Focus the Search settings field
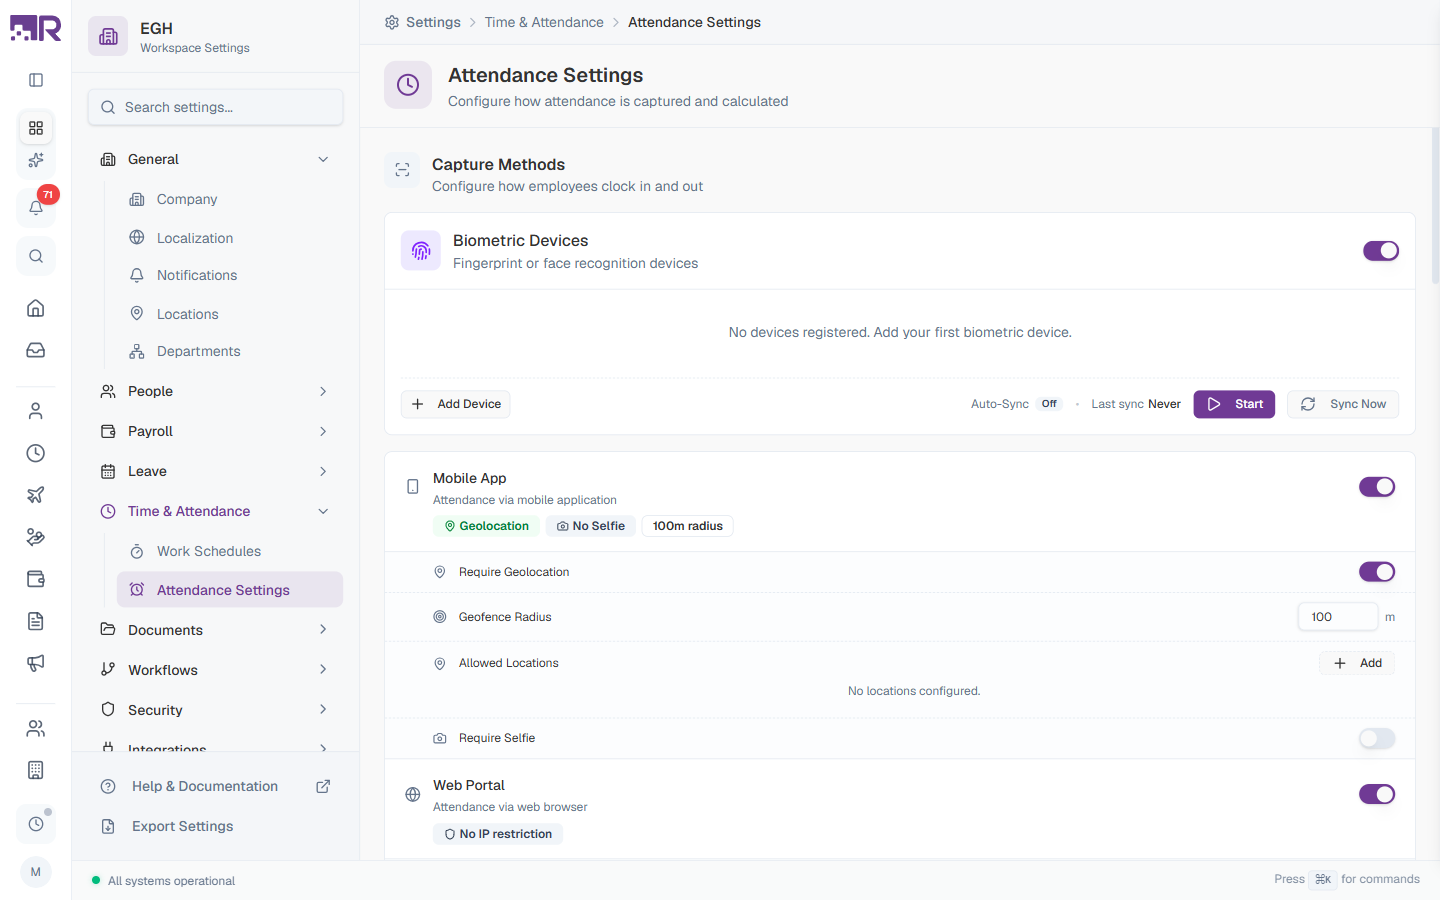This screenshot has width=1440, height=900. (x=215, y=107)
